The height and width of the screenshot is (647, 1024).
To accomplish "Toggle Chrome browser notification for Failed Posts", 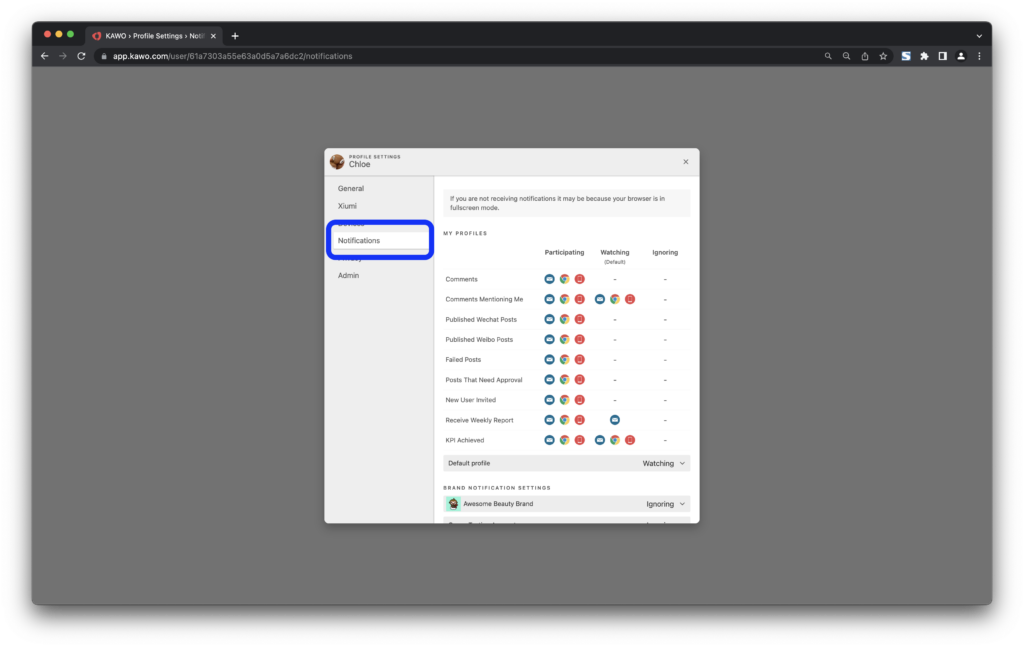I will pyautogui.click(x=564, y=359).
